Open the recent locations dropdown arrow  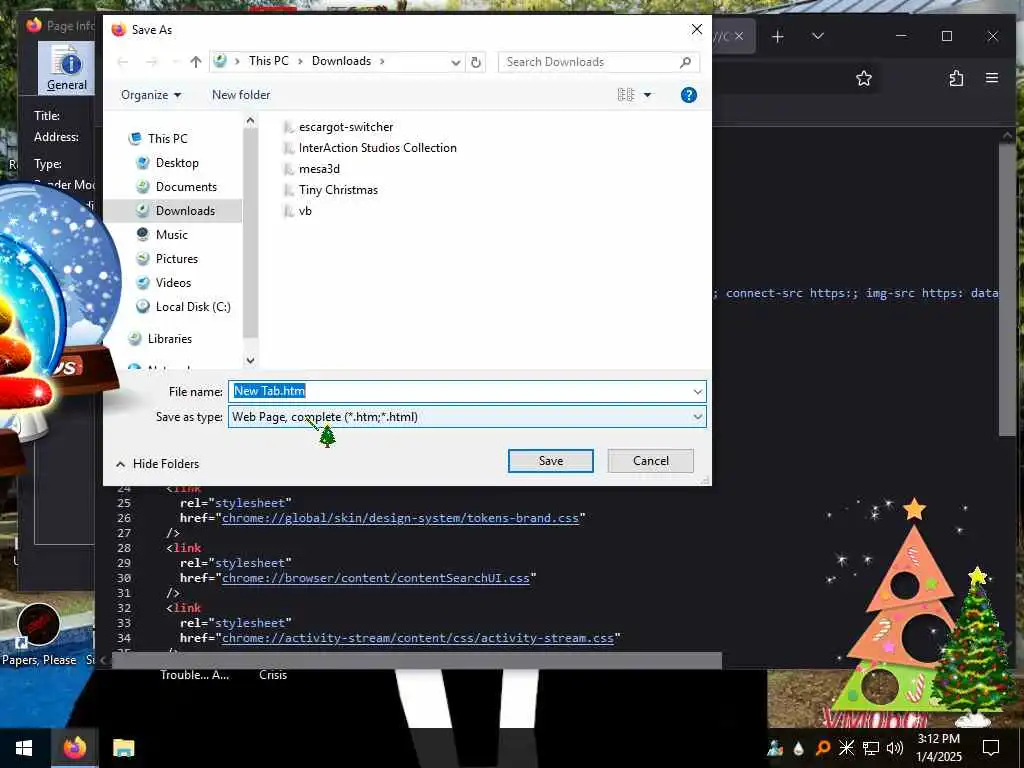175,62
